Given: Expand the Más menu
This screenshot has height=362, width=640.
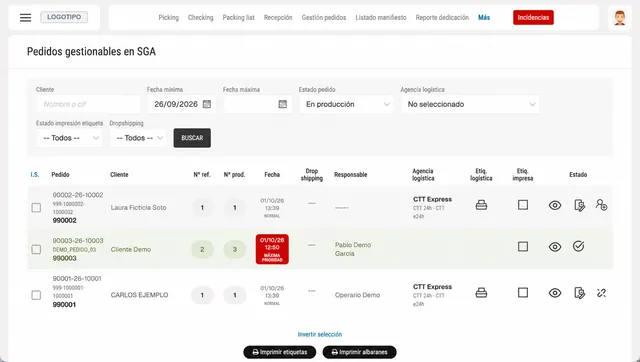Looking at the screenshot, I should 484,18.
